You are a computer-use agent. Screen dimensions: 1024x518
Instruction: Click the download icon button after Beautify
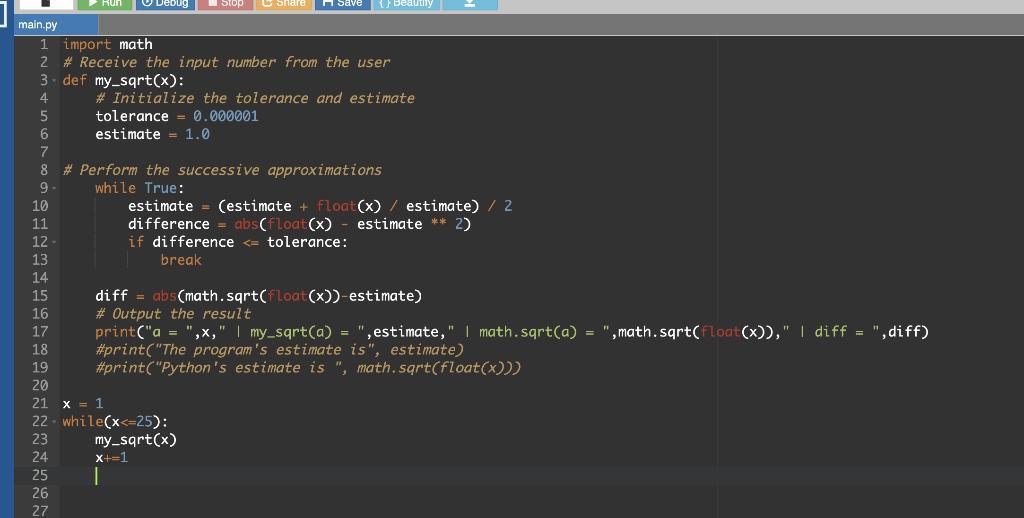click(x=471, y=4)
